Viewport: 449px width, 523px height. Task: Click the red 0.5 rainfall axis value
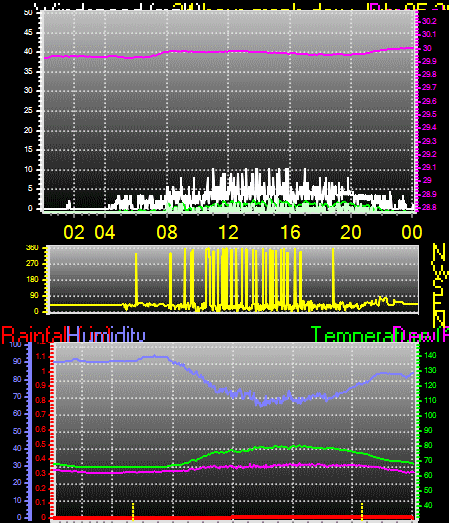click(x=40, y=444)
